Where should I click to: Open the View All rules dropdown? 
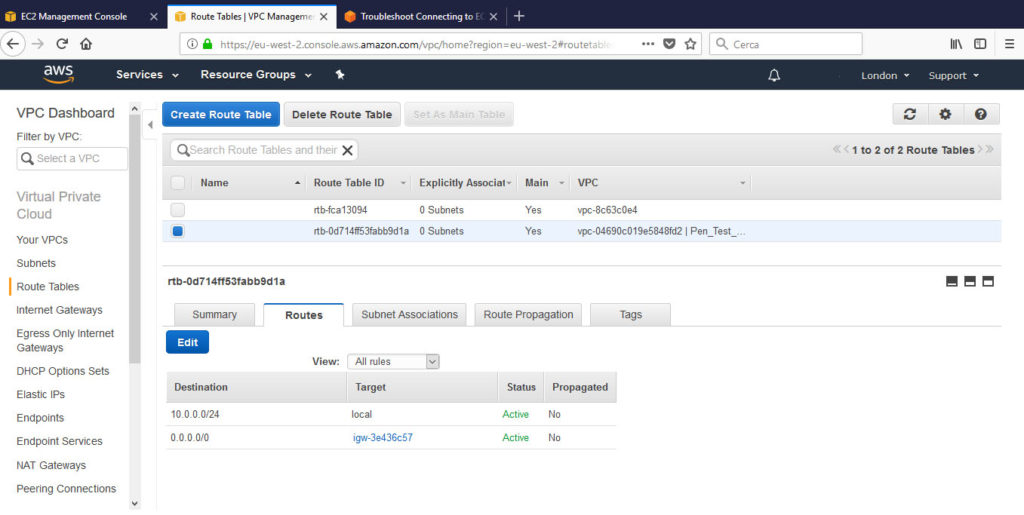393,361
